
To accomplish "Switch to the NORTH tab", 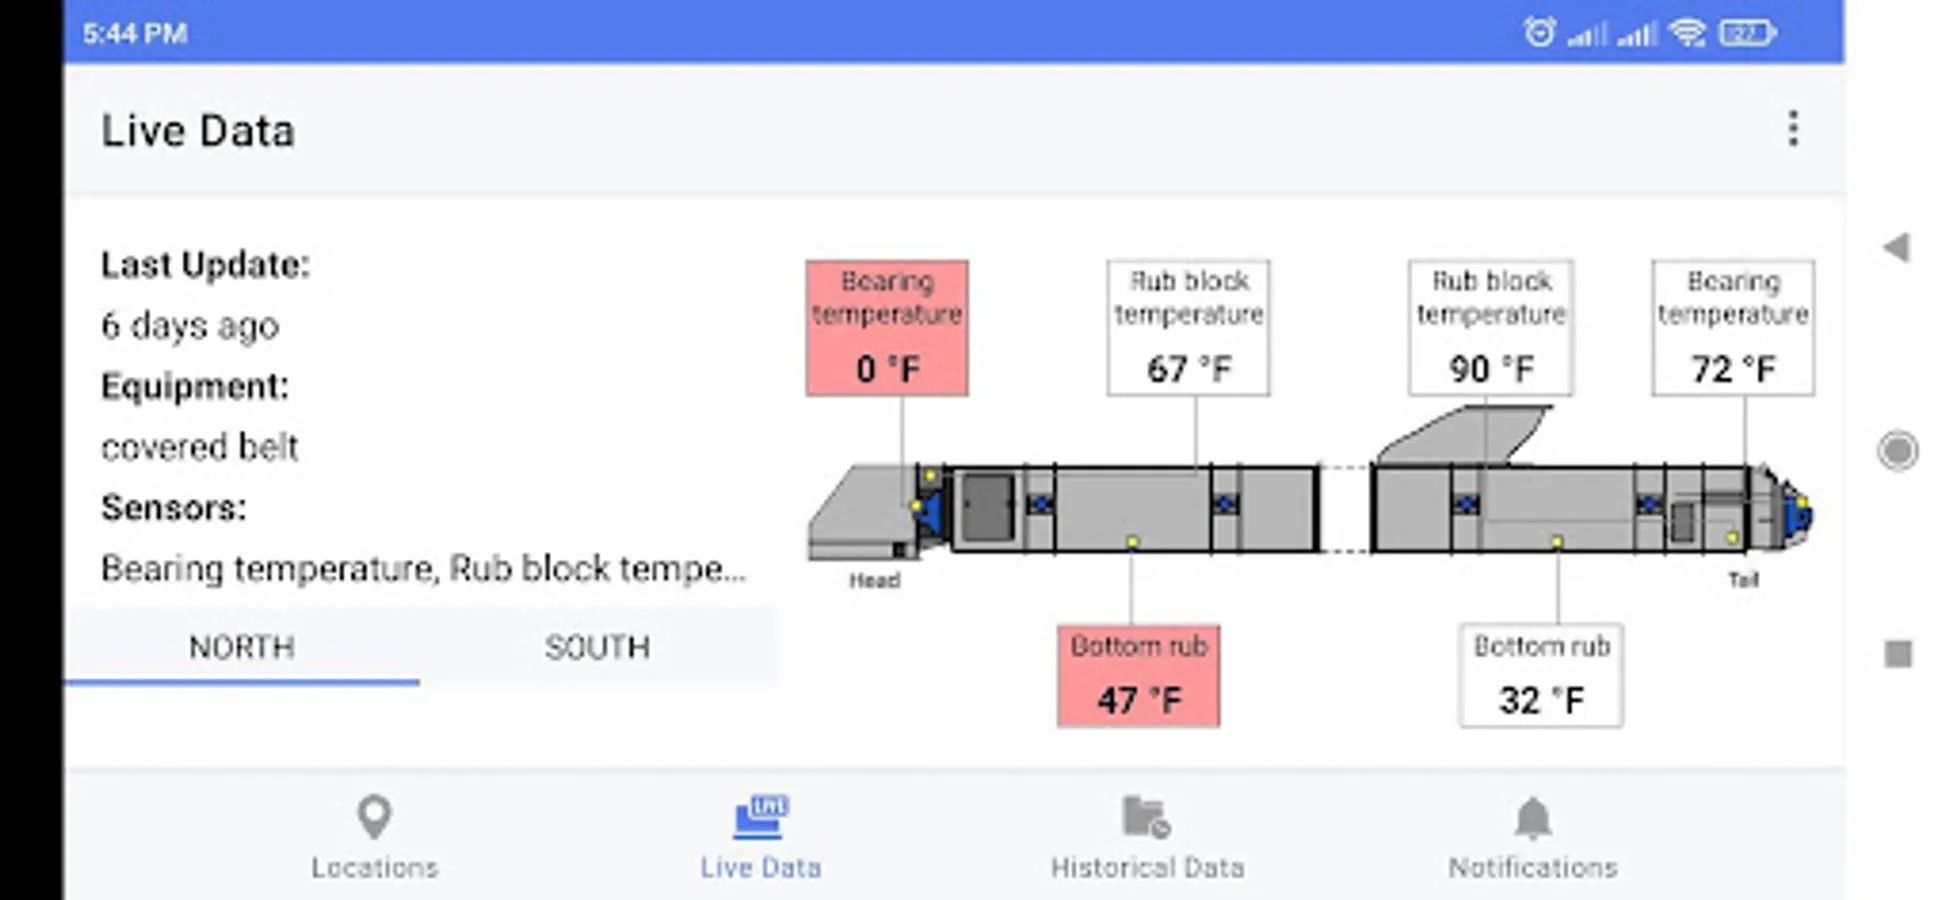I will (x=242, y=647).
